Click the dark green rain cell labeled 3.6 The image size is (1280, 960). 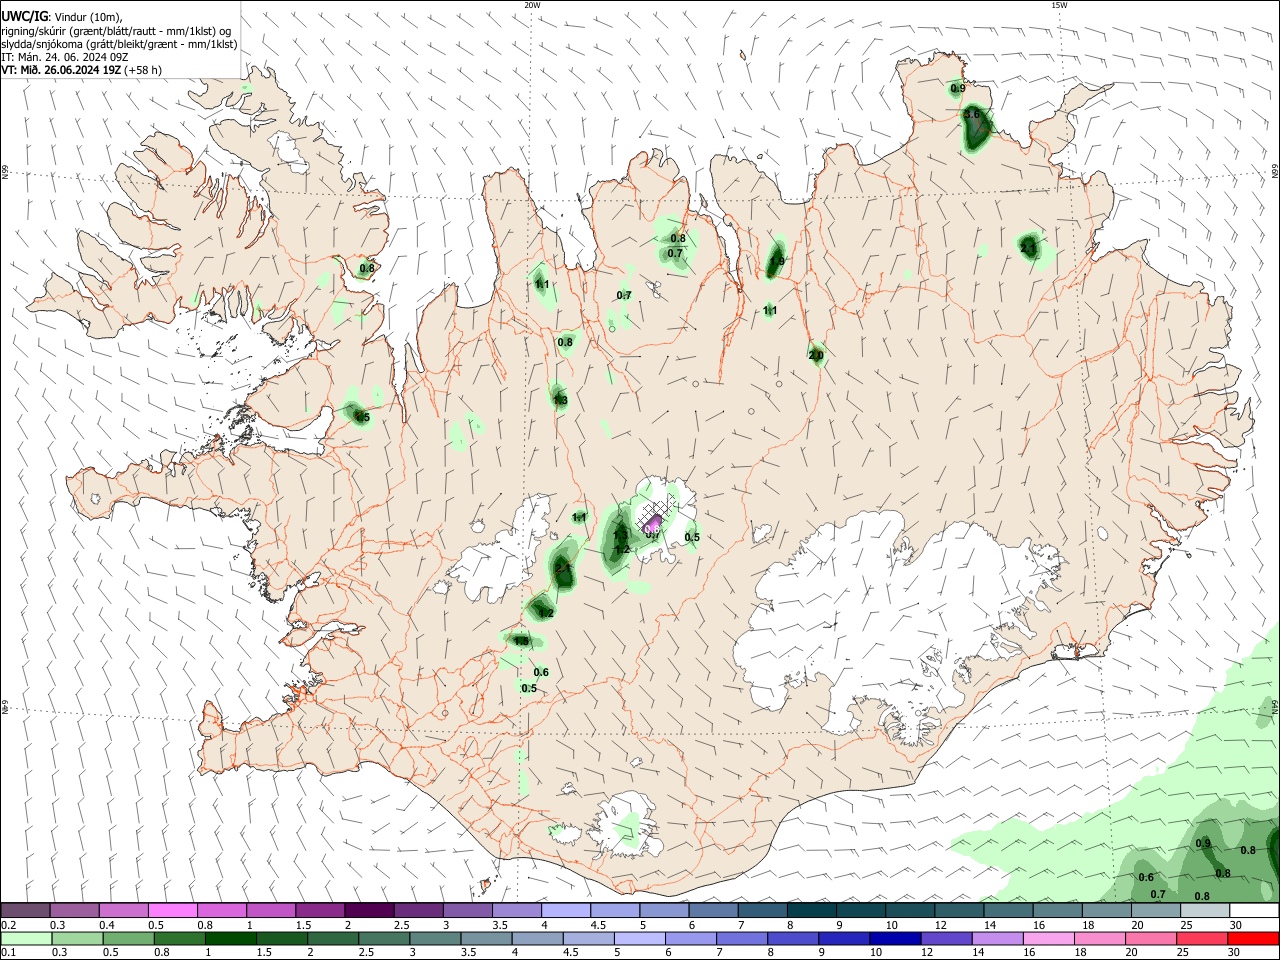point(976,127)
